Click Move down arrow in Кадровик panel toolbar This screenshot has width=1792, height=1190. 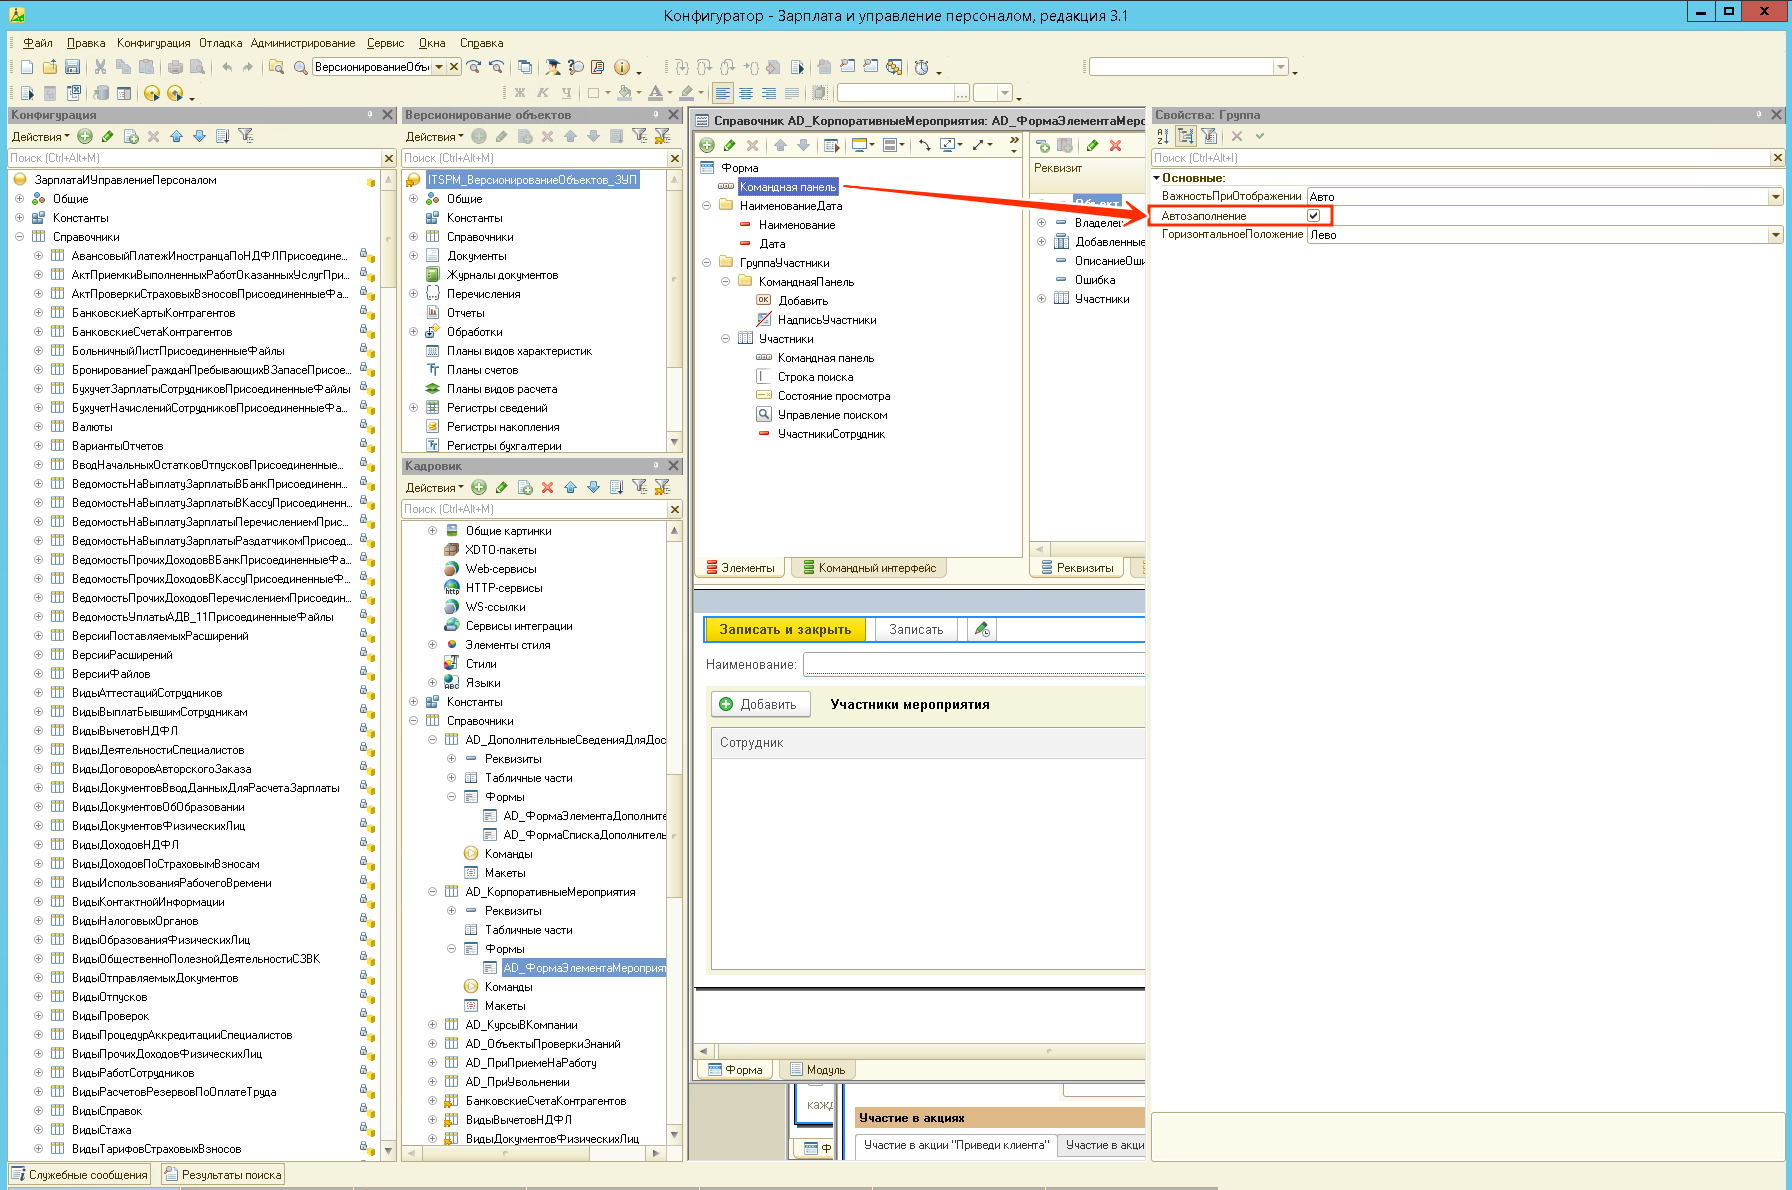click(593, 487)
